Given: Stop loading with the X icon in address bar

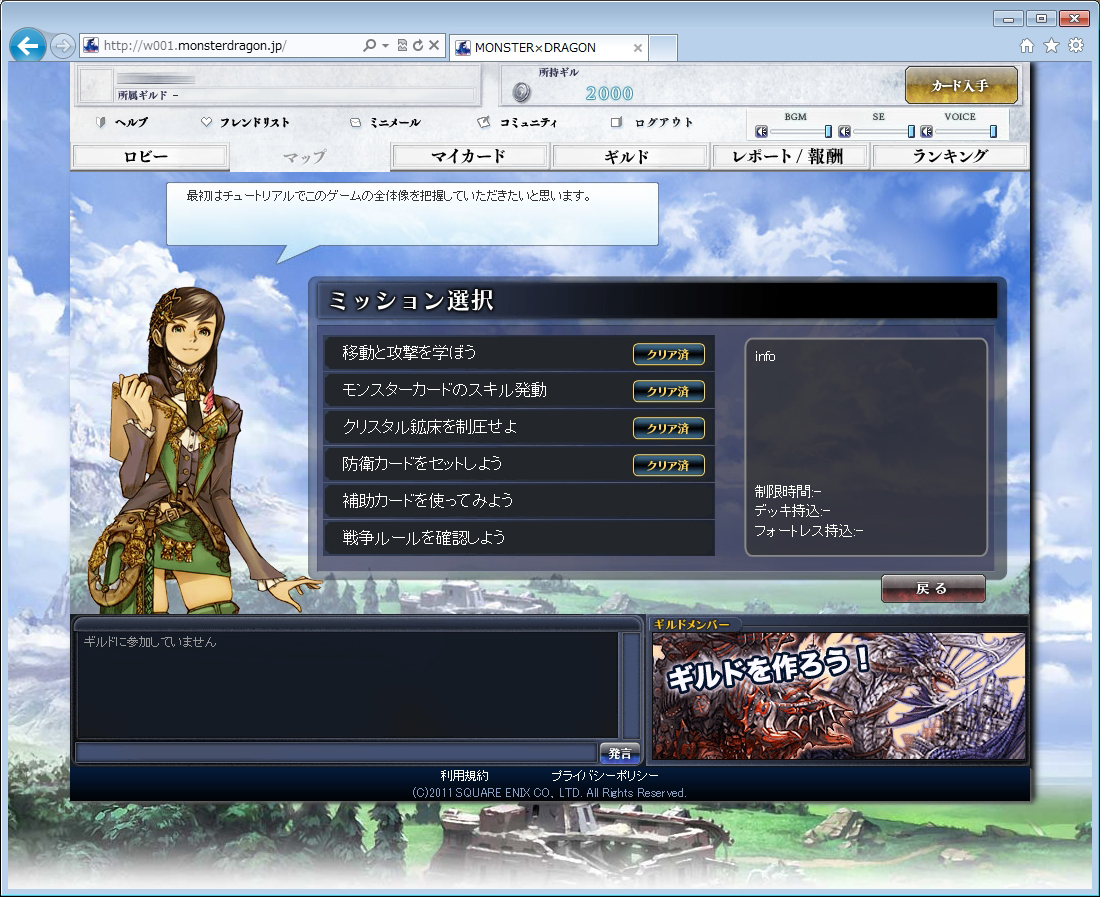Looking at the screenshot, I should [434, 46].
